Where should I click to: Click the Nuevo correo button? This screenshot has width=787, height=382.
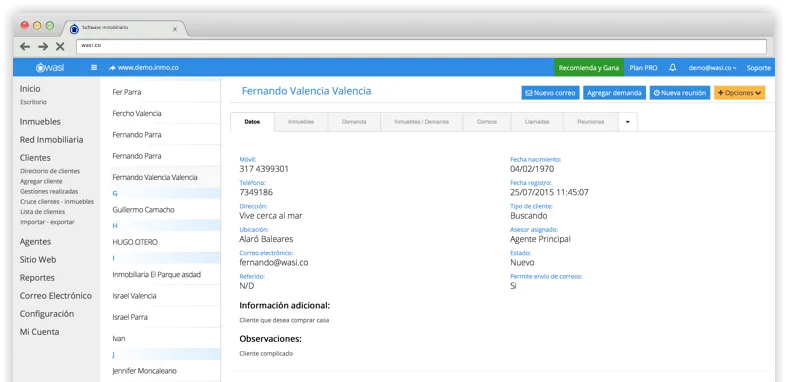click(x=550, y=93)
